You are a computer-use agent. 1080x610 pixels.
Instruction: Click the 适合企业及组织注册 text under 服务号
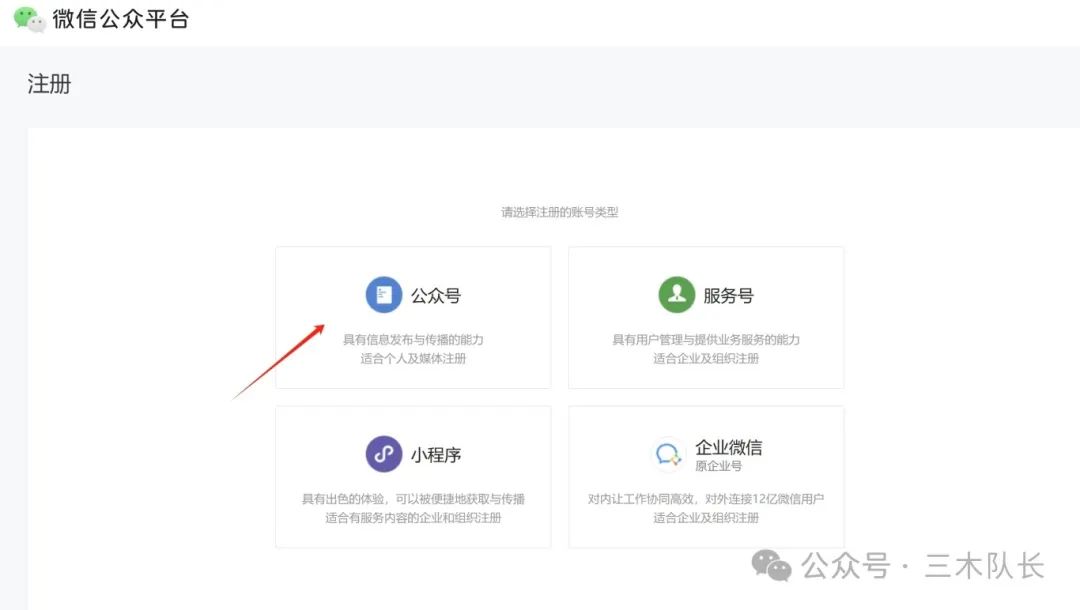[x=705, y=359]
